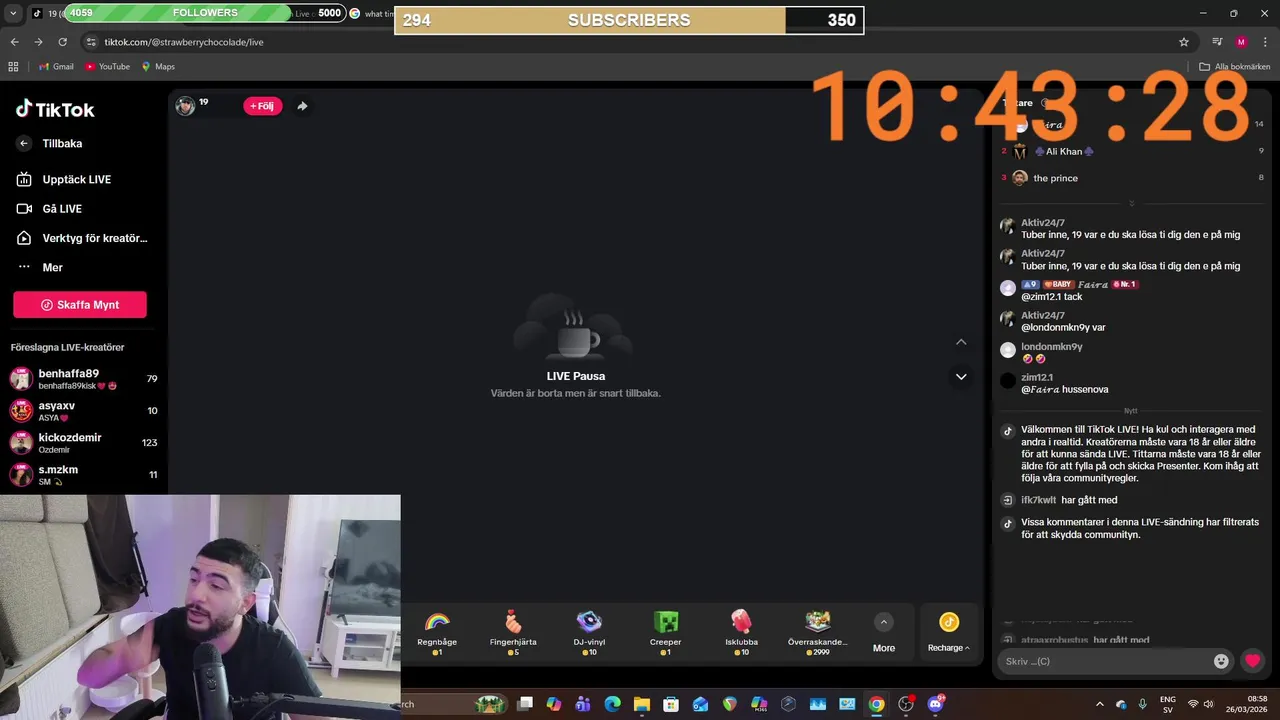Open the ENG SV language switcher

[1167, 704]
